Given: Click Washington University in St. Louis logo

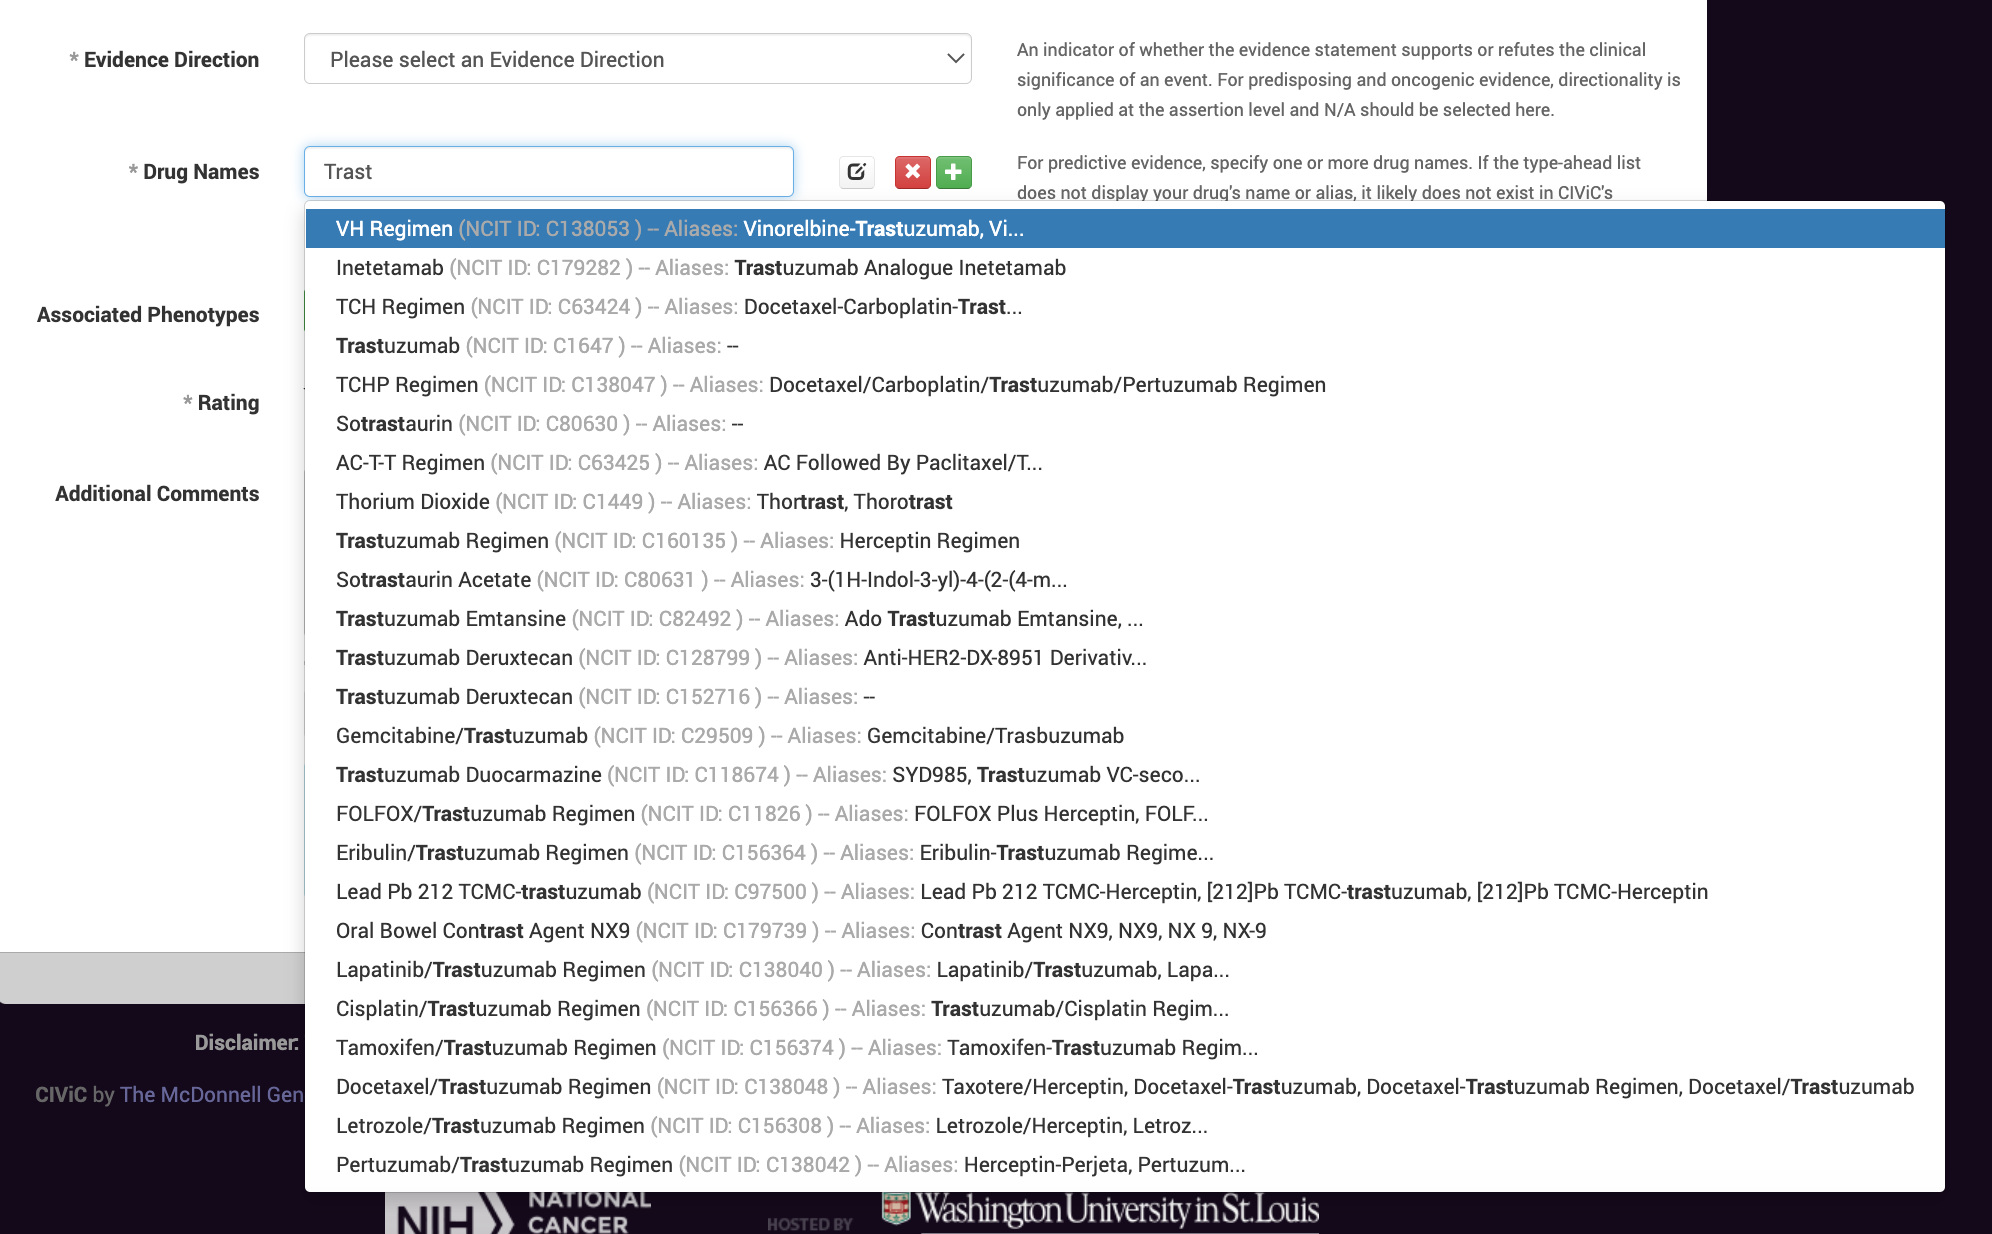Looking at the screenshot, I should coord(1100,1210).
